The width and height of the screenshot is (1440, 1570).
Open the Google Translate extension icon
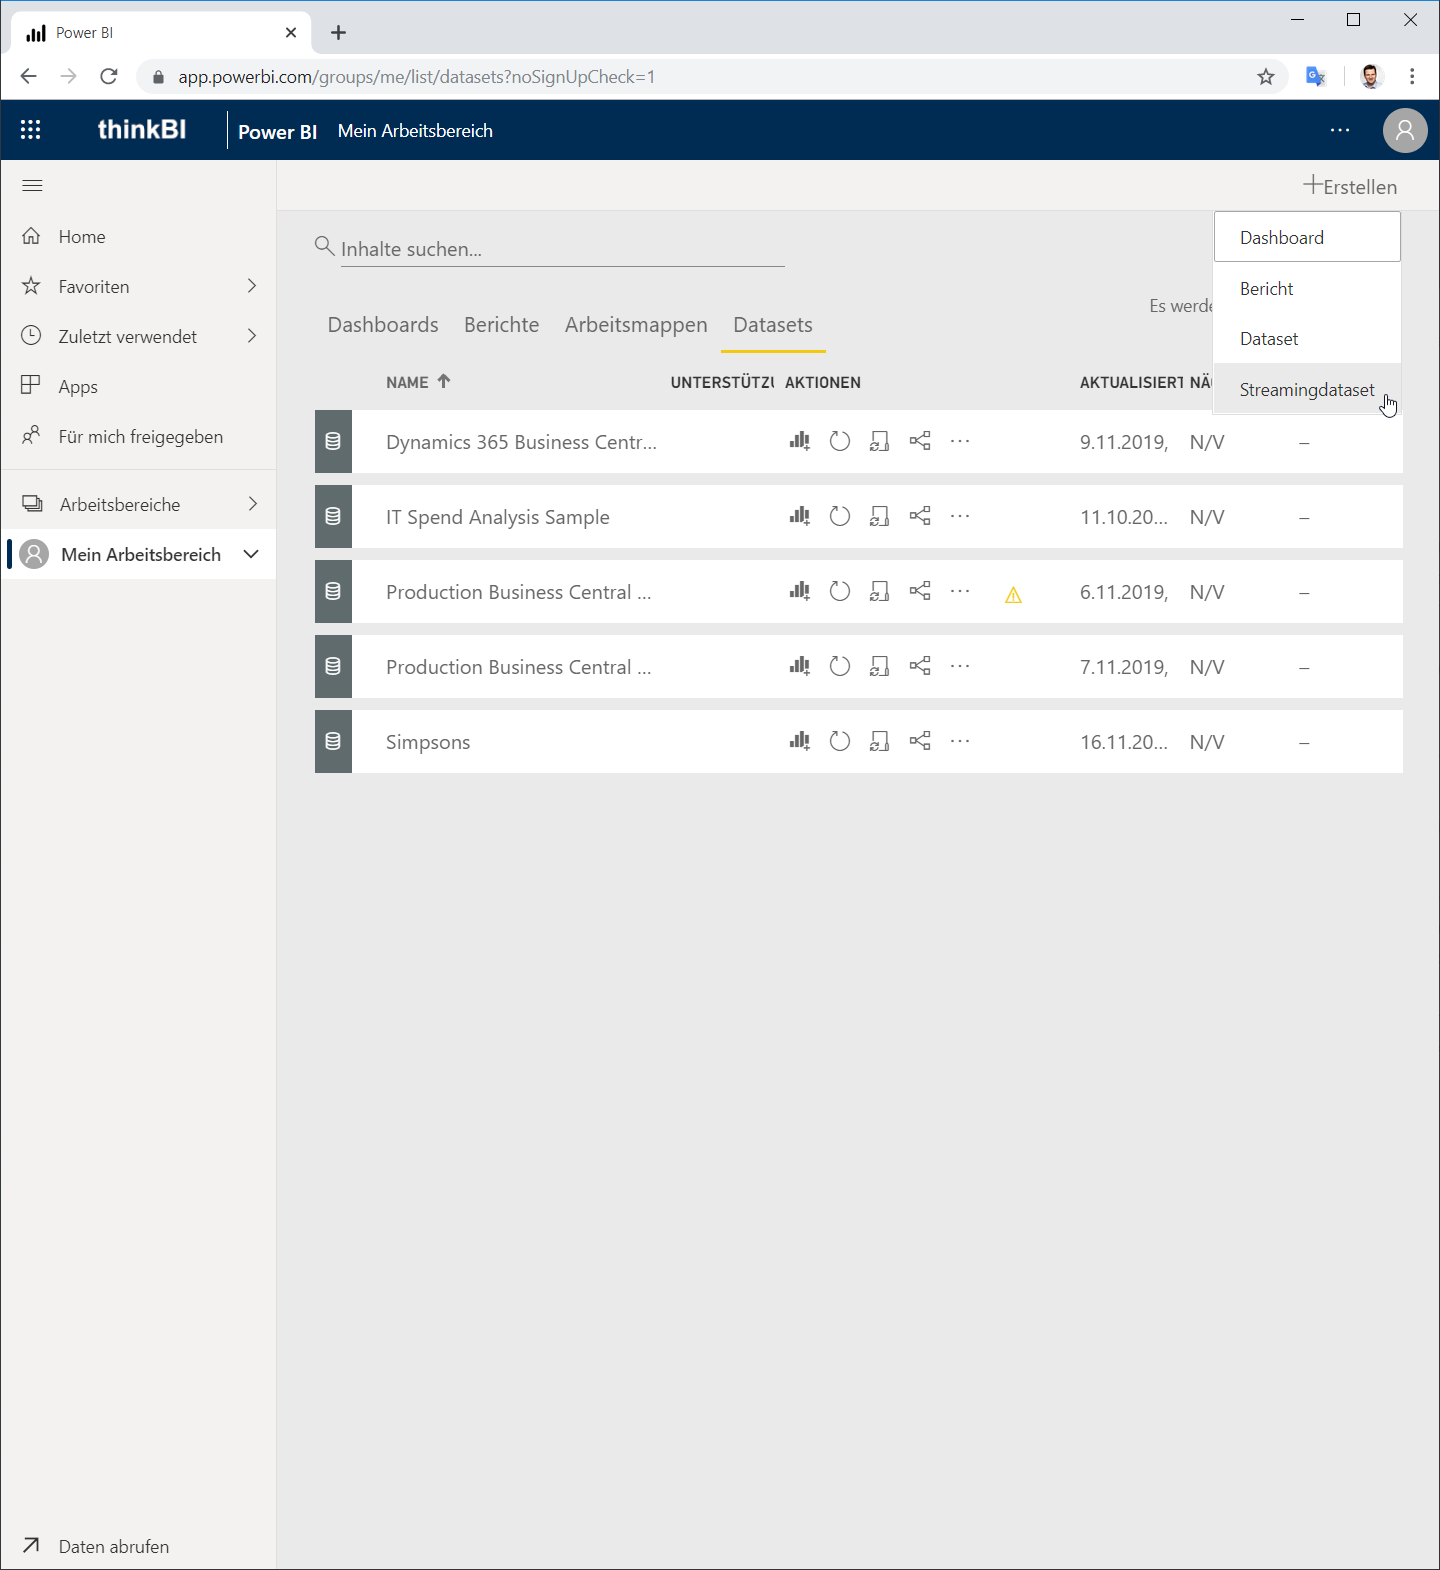click(x=1316, y=77)
